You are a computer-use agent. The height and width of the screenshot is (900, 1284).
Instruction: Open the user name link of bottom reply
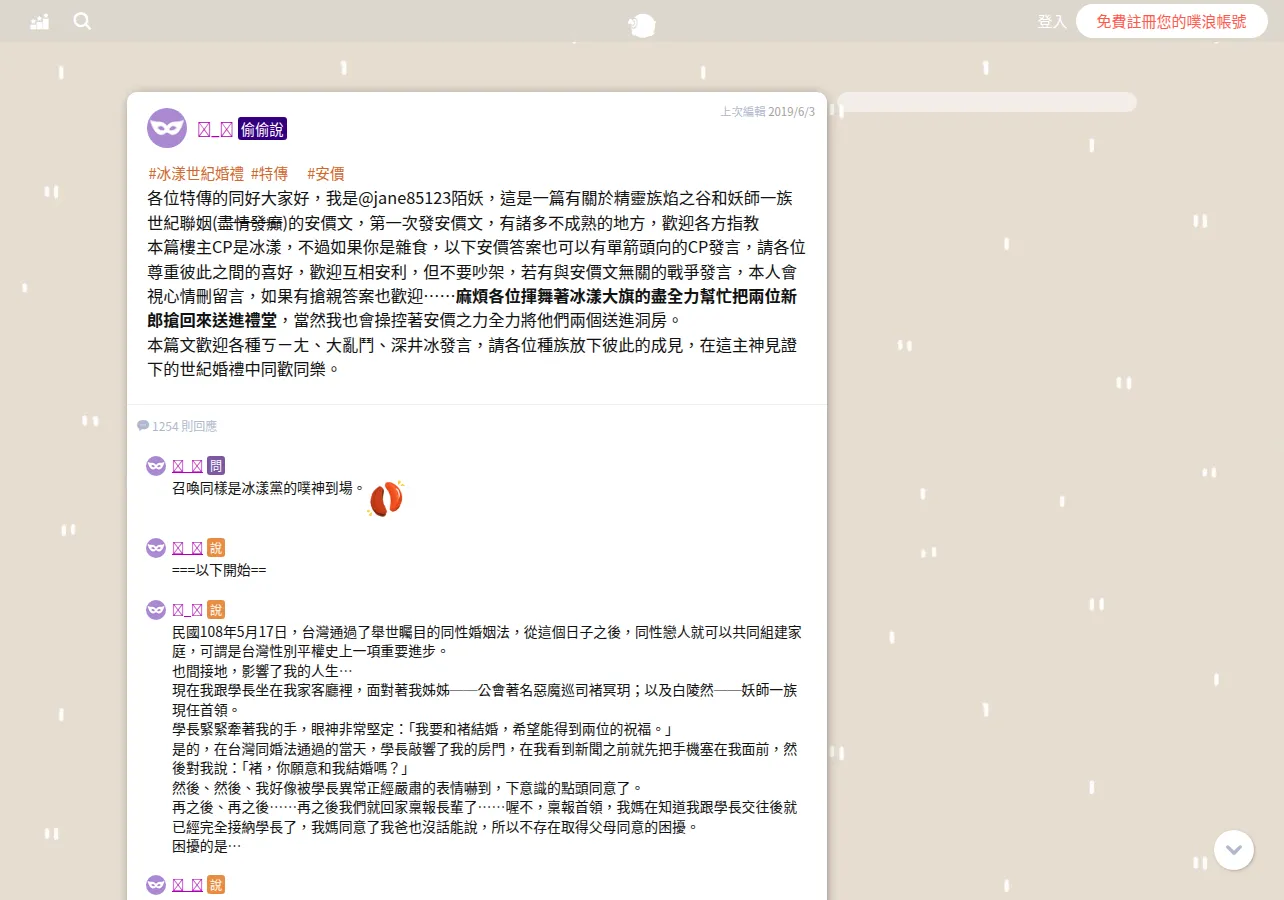point(188,885)
